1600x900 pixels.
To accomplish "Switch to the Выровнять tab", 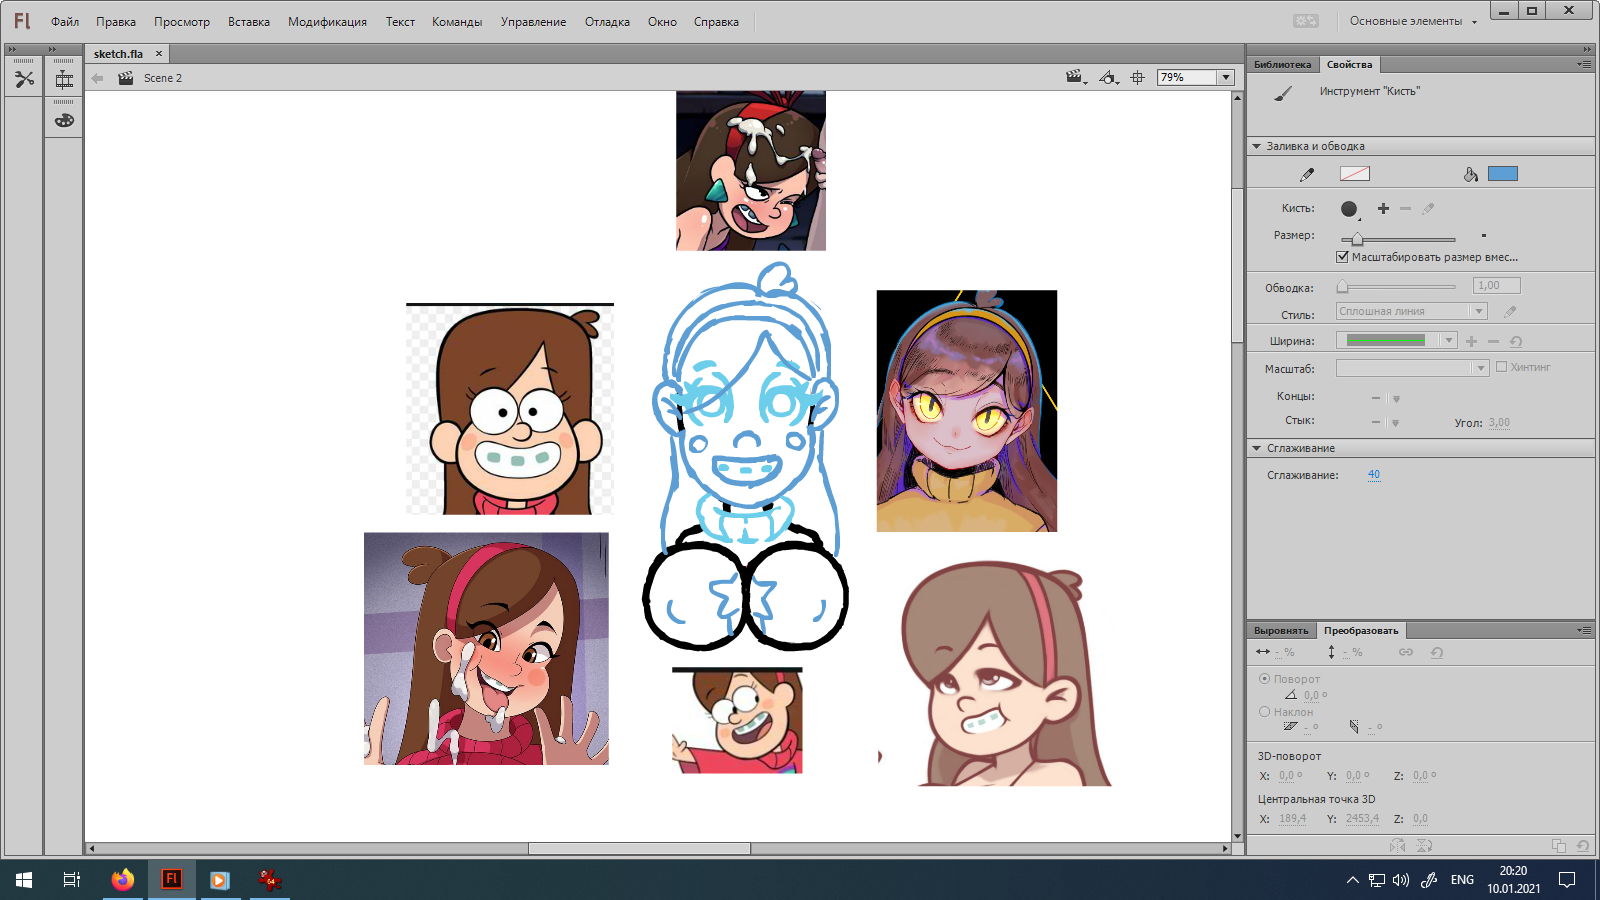I will click(1281, 630).
